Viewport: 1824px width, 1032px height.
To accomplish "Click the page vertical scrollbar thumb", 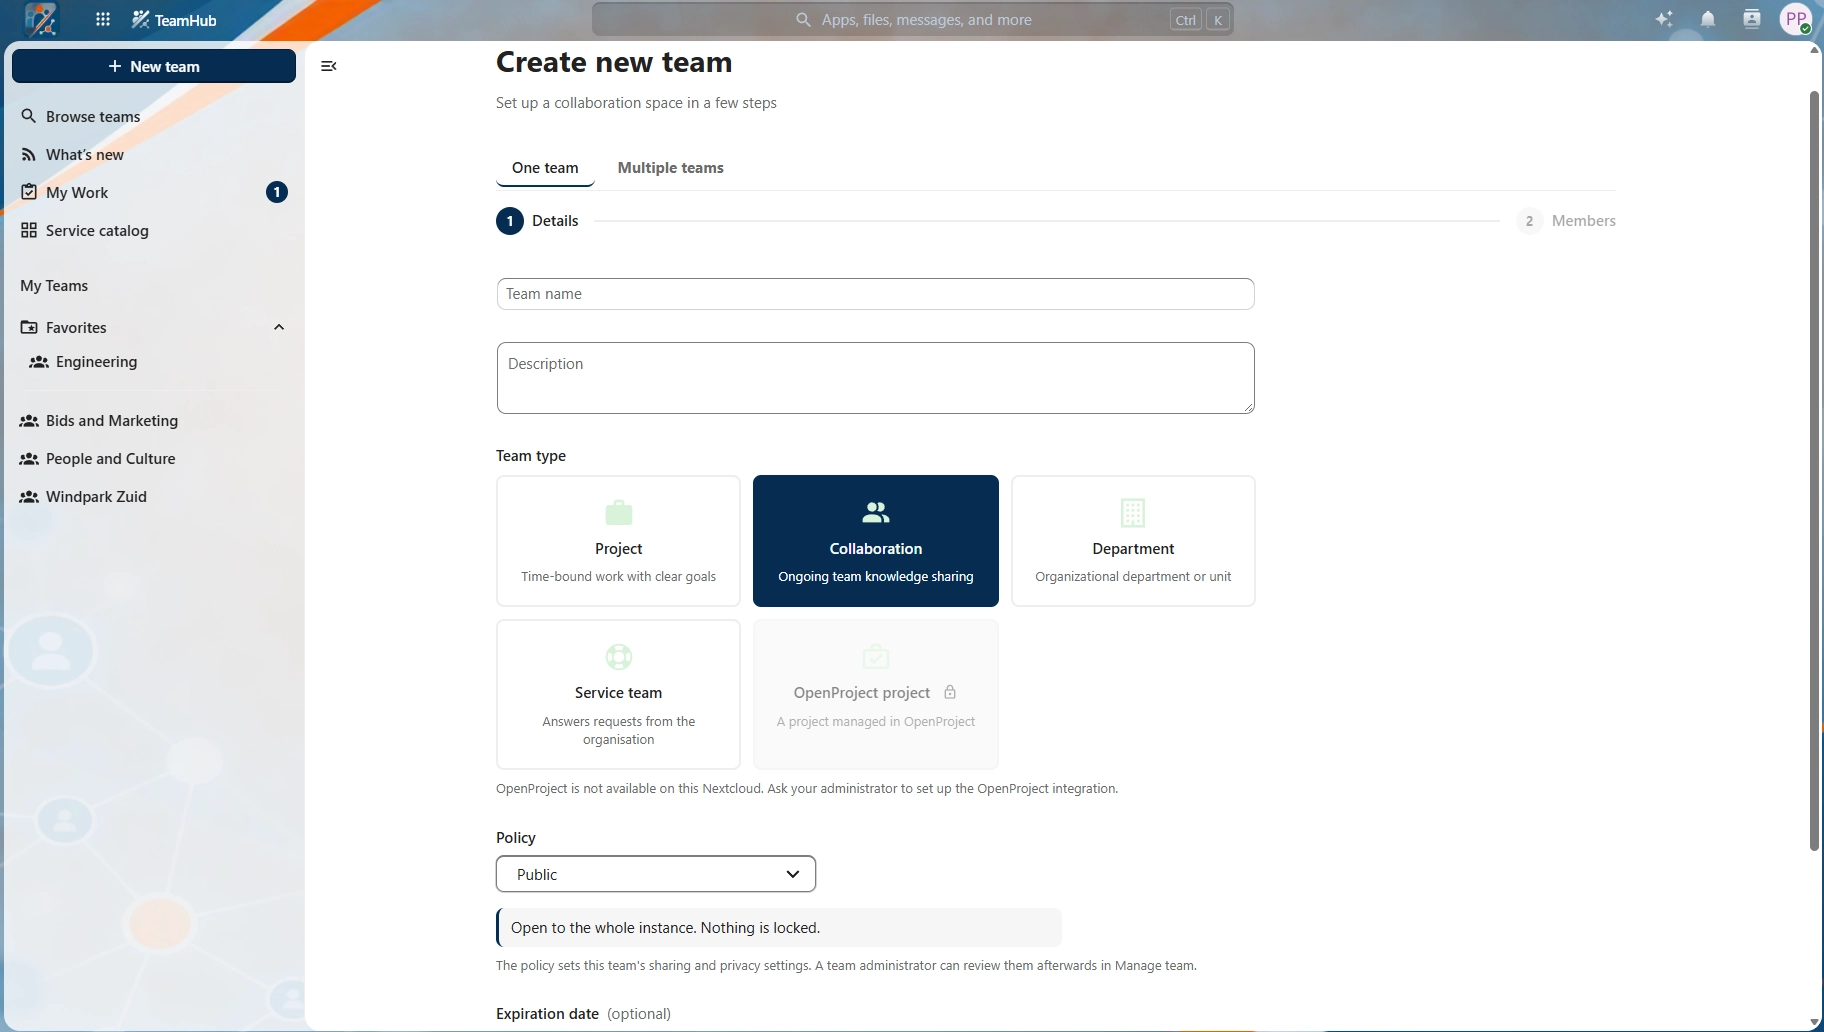I will click(1814, 470).
